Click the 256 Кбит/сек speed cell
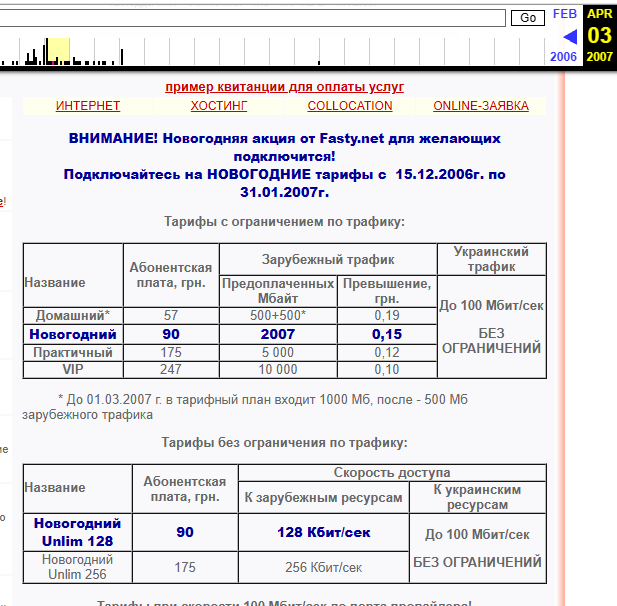 tap(323, 567)
